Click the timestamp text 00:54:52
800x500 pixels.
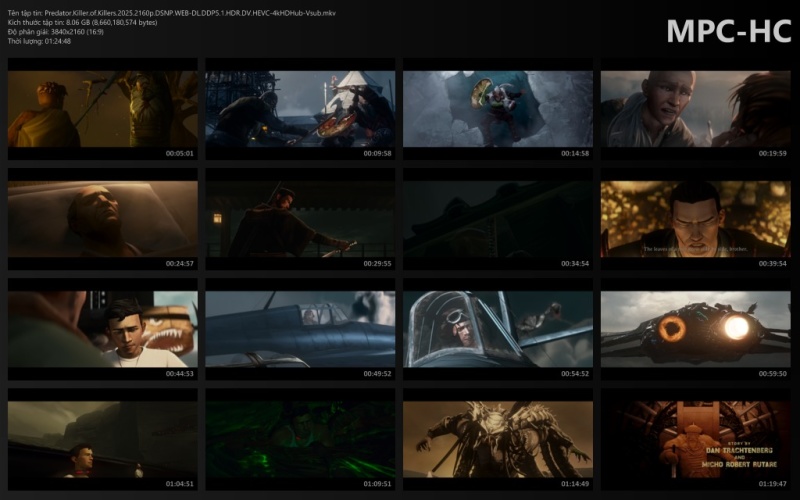pyautogui.click(x=575, y=374)
